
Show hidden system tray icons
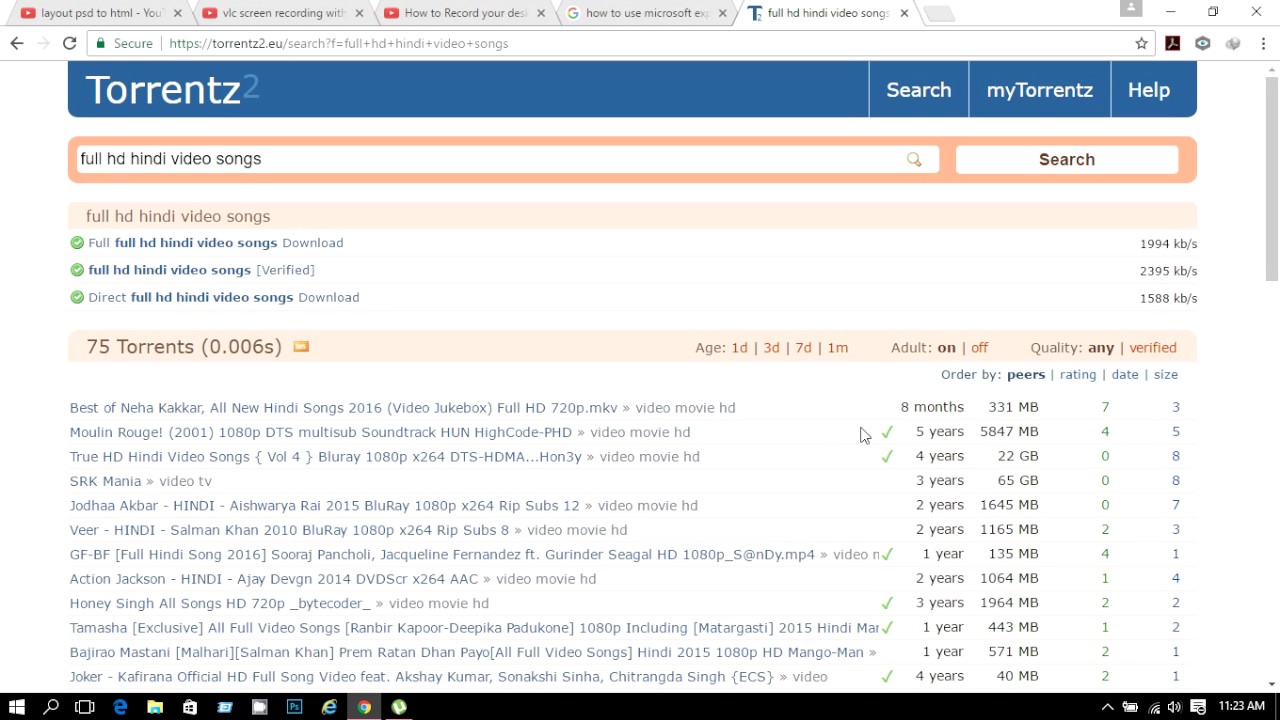click(1106, 707)
